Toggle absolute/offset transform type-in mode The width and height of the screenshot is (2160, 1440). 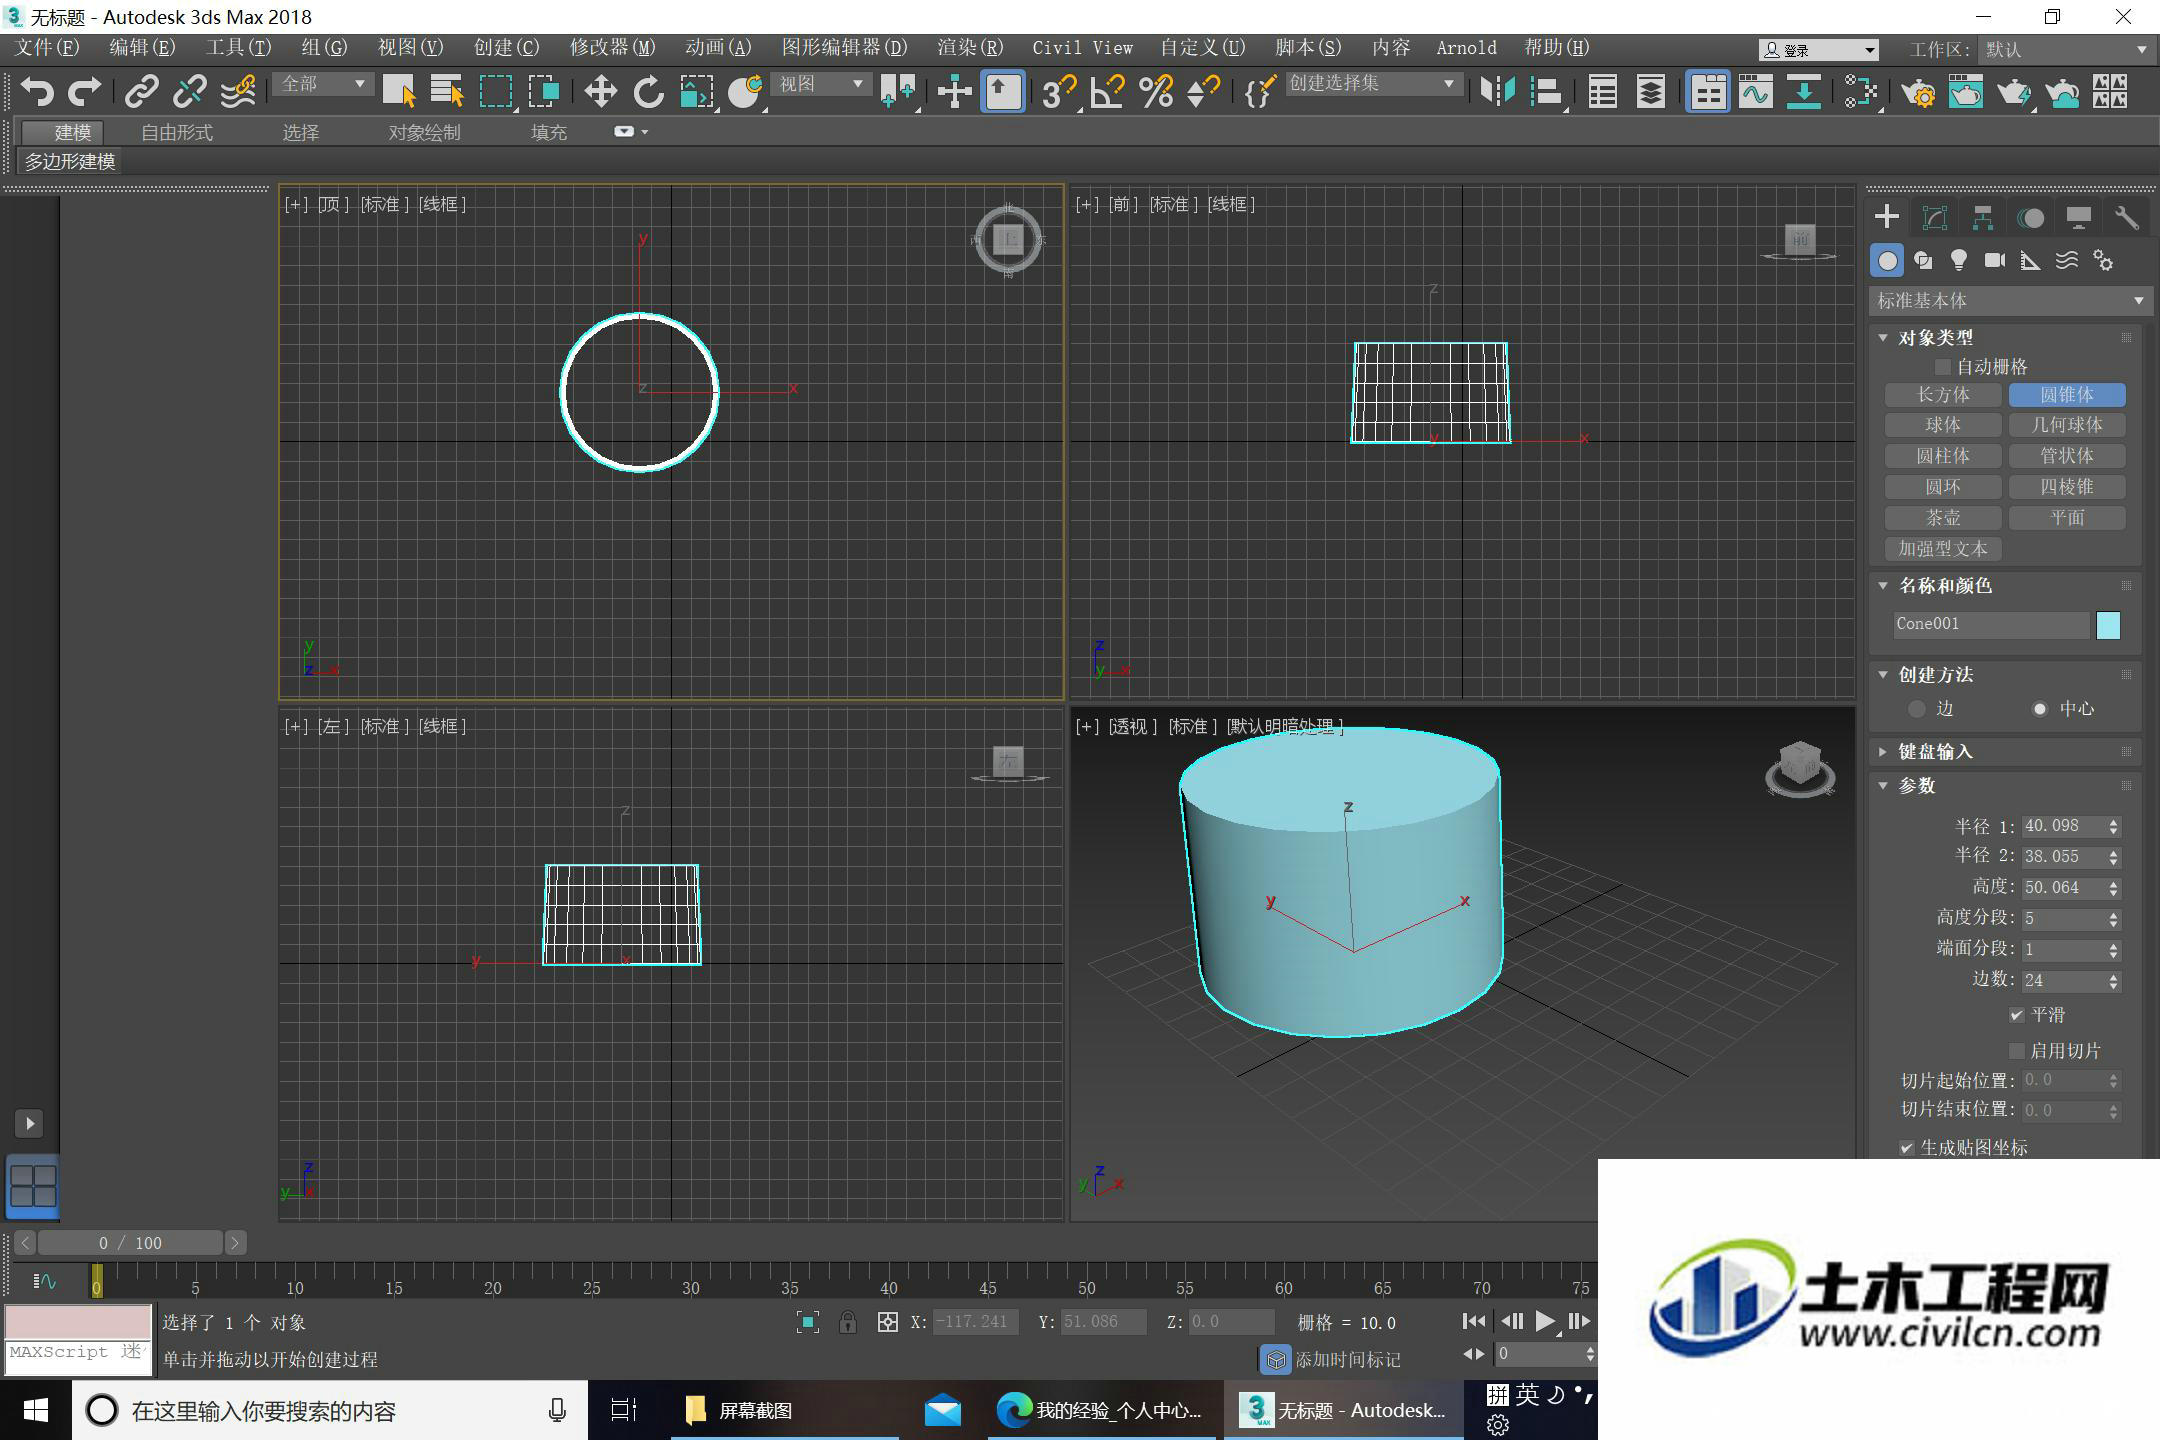tap(887, 1322)
